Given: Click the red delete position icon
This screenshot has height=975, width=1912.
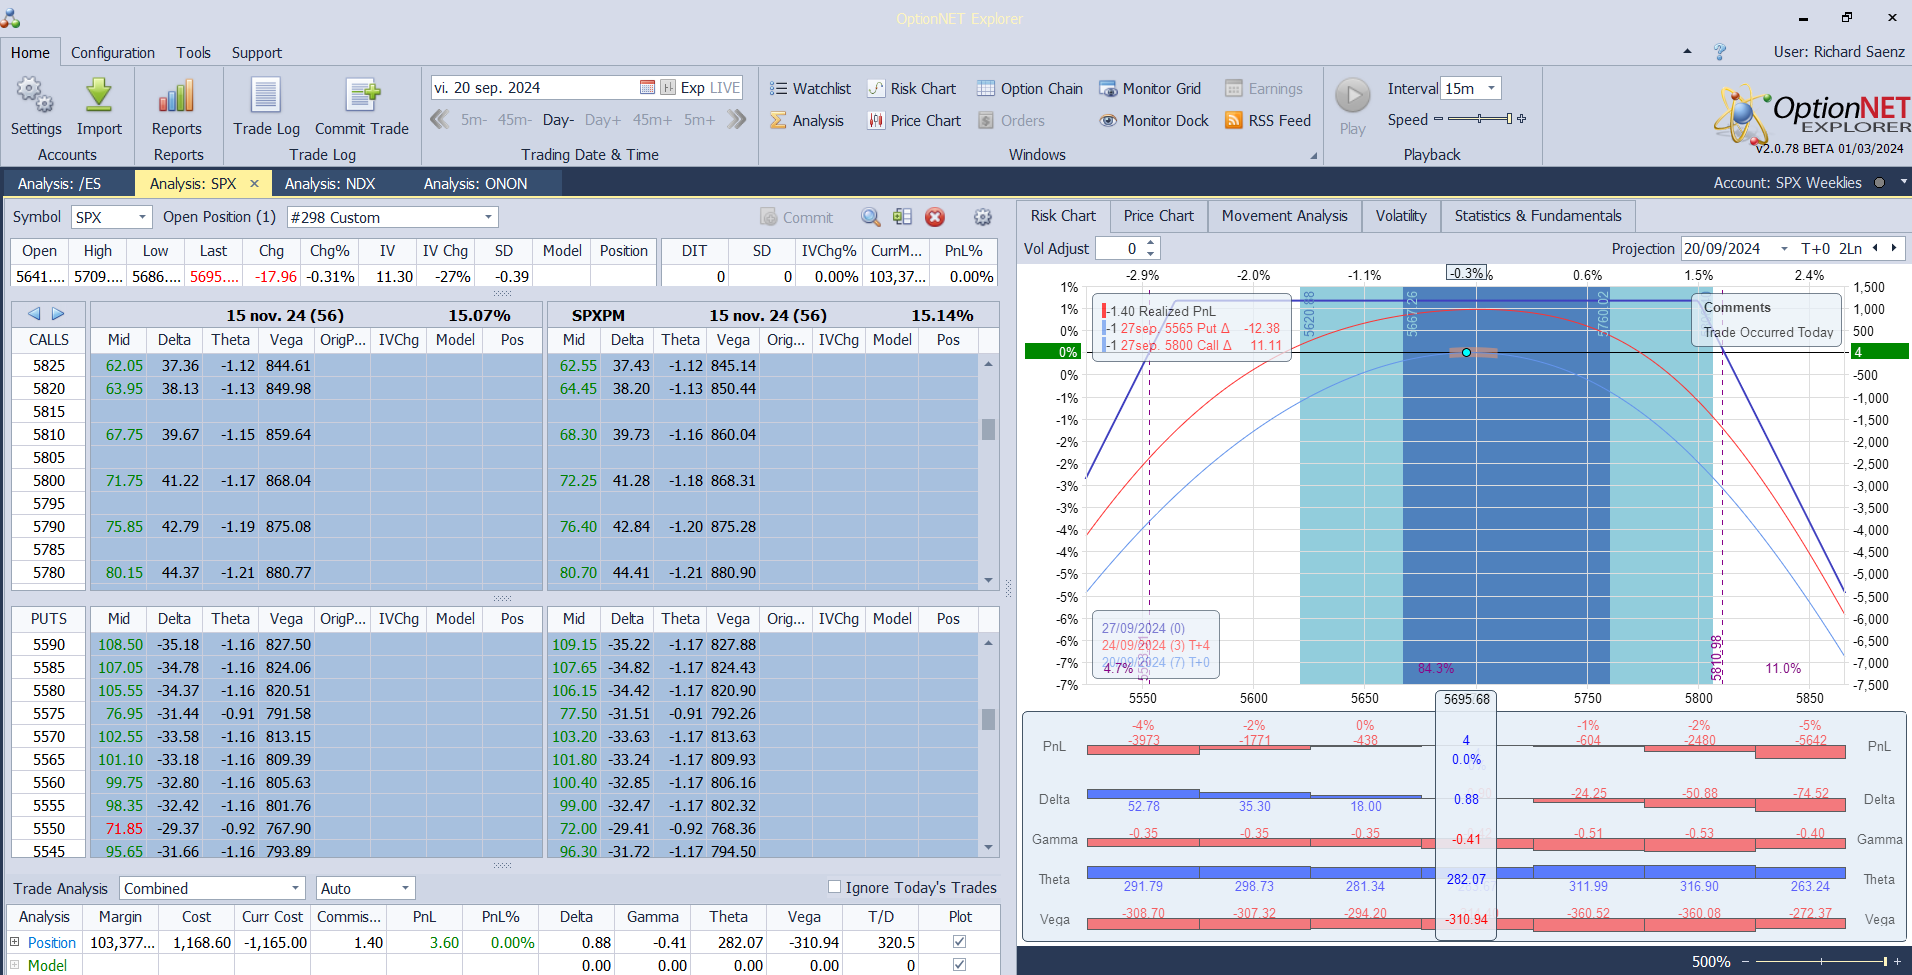Looking at the screenshot, I should point(935,217).
